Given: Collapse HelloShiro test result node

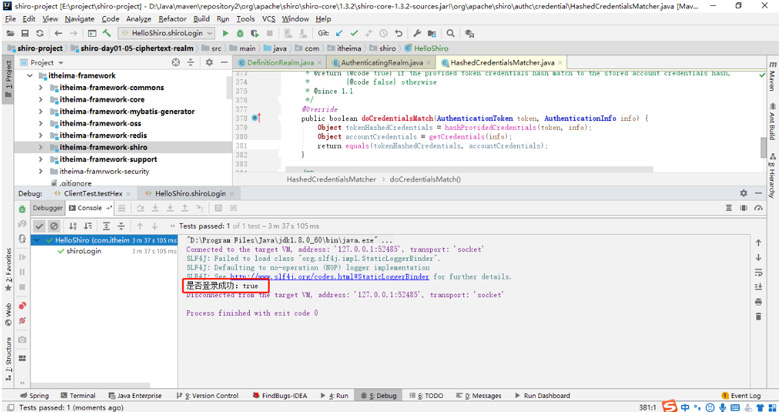Looking at the screenshot, I should tap(37, 240).
